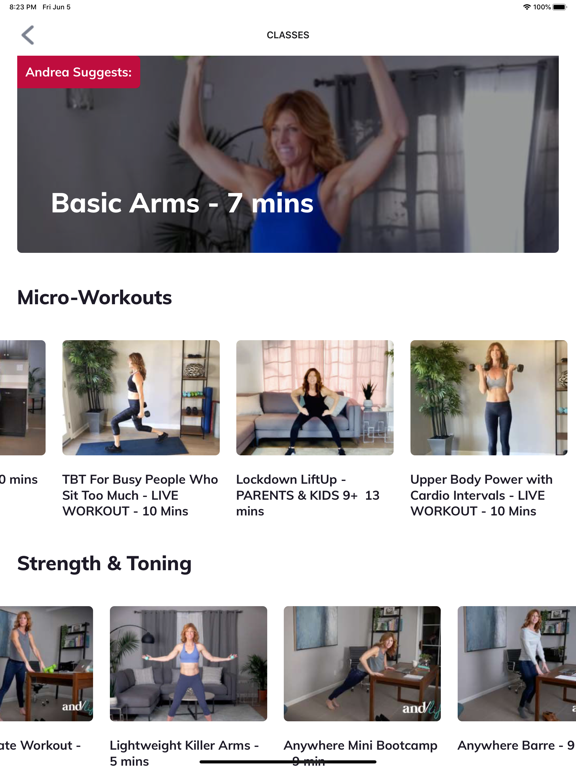The image size is (576, 768).
Task: Select Upper Body Power with Cardio Intervals title
Action: [x=481, y=495]
